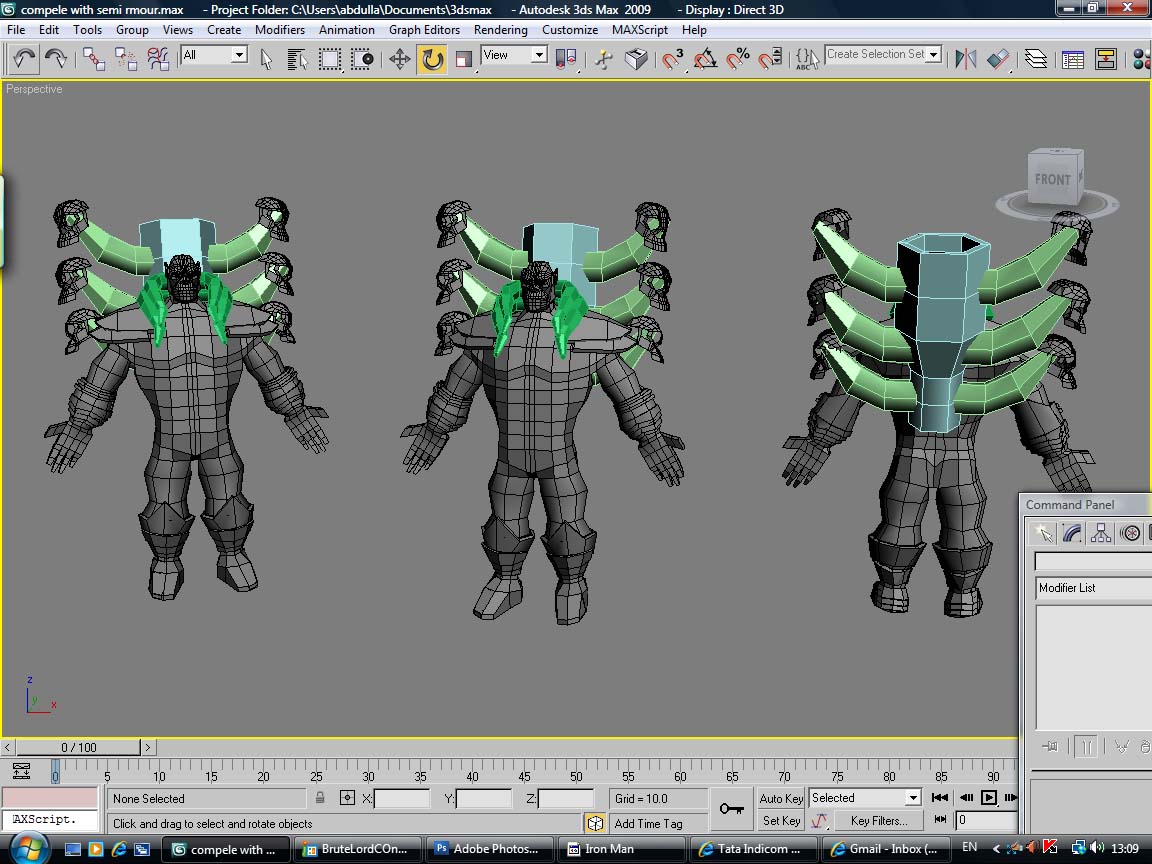Viewport: 1152px width, 864px height.
Task: Toggle Key Mode next to frame field
Action: point(940,819)
